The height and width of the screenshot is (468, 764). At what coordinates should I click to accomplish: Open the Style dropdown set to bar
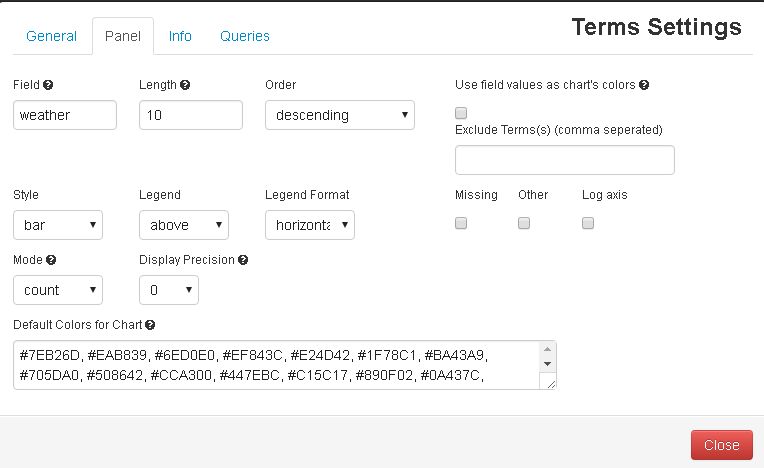click(x=58, y=225)
